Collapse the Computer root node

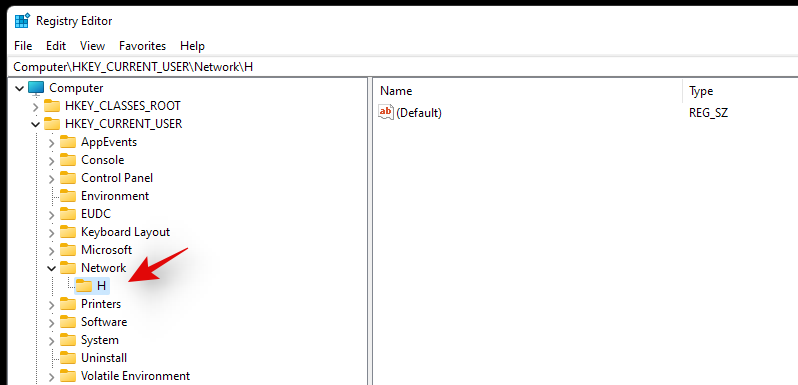pyautogui.click(x=20, y=89)
